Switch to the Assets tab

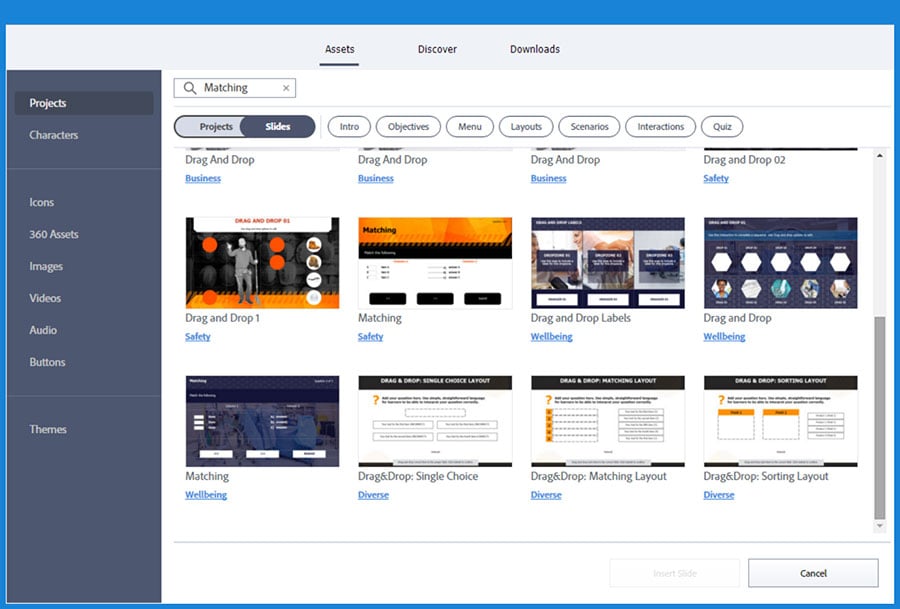pos(339,49)
